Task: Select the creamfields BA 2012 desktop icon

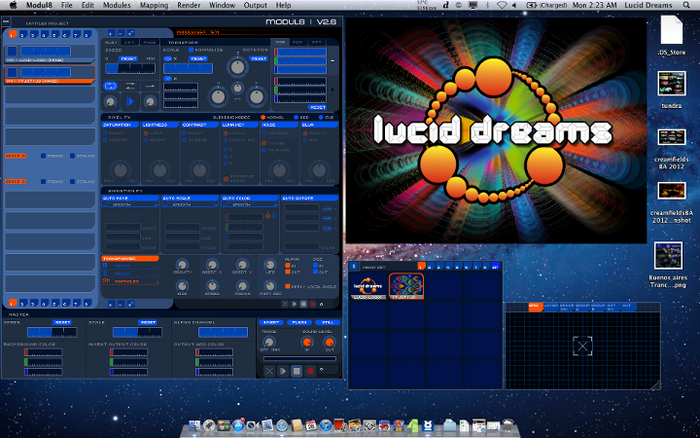Action: pos(671,138)
